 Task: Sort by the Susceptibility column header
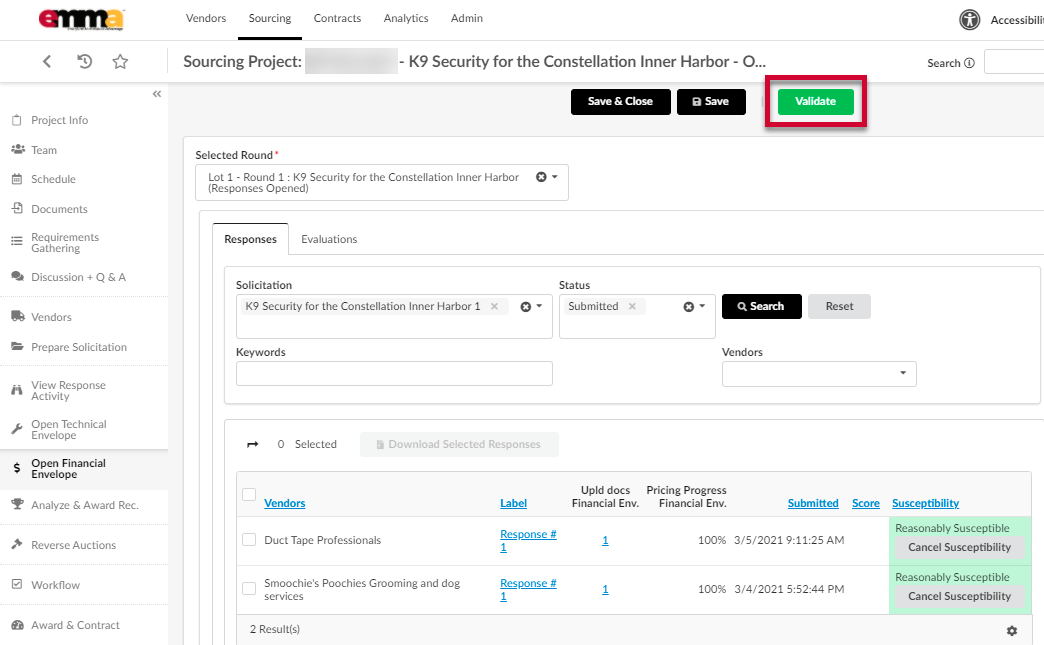coord(925,503)
